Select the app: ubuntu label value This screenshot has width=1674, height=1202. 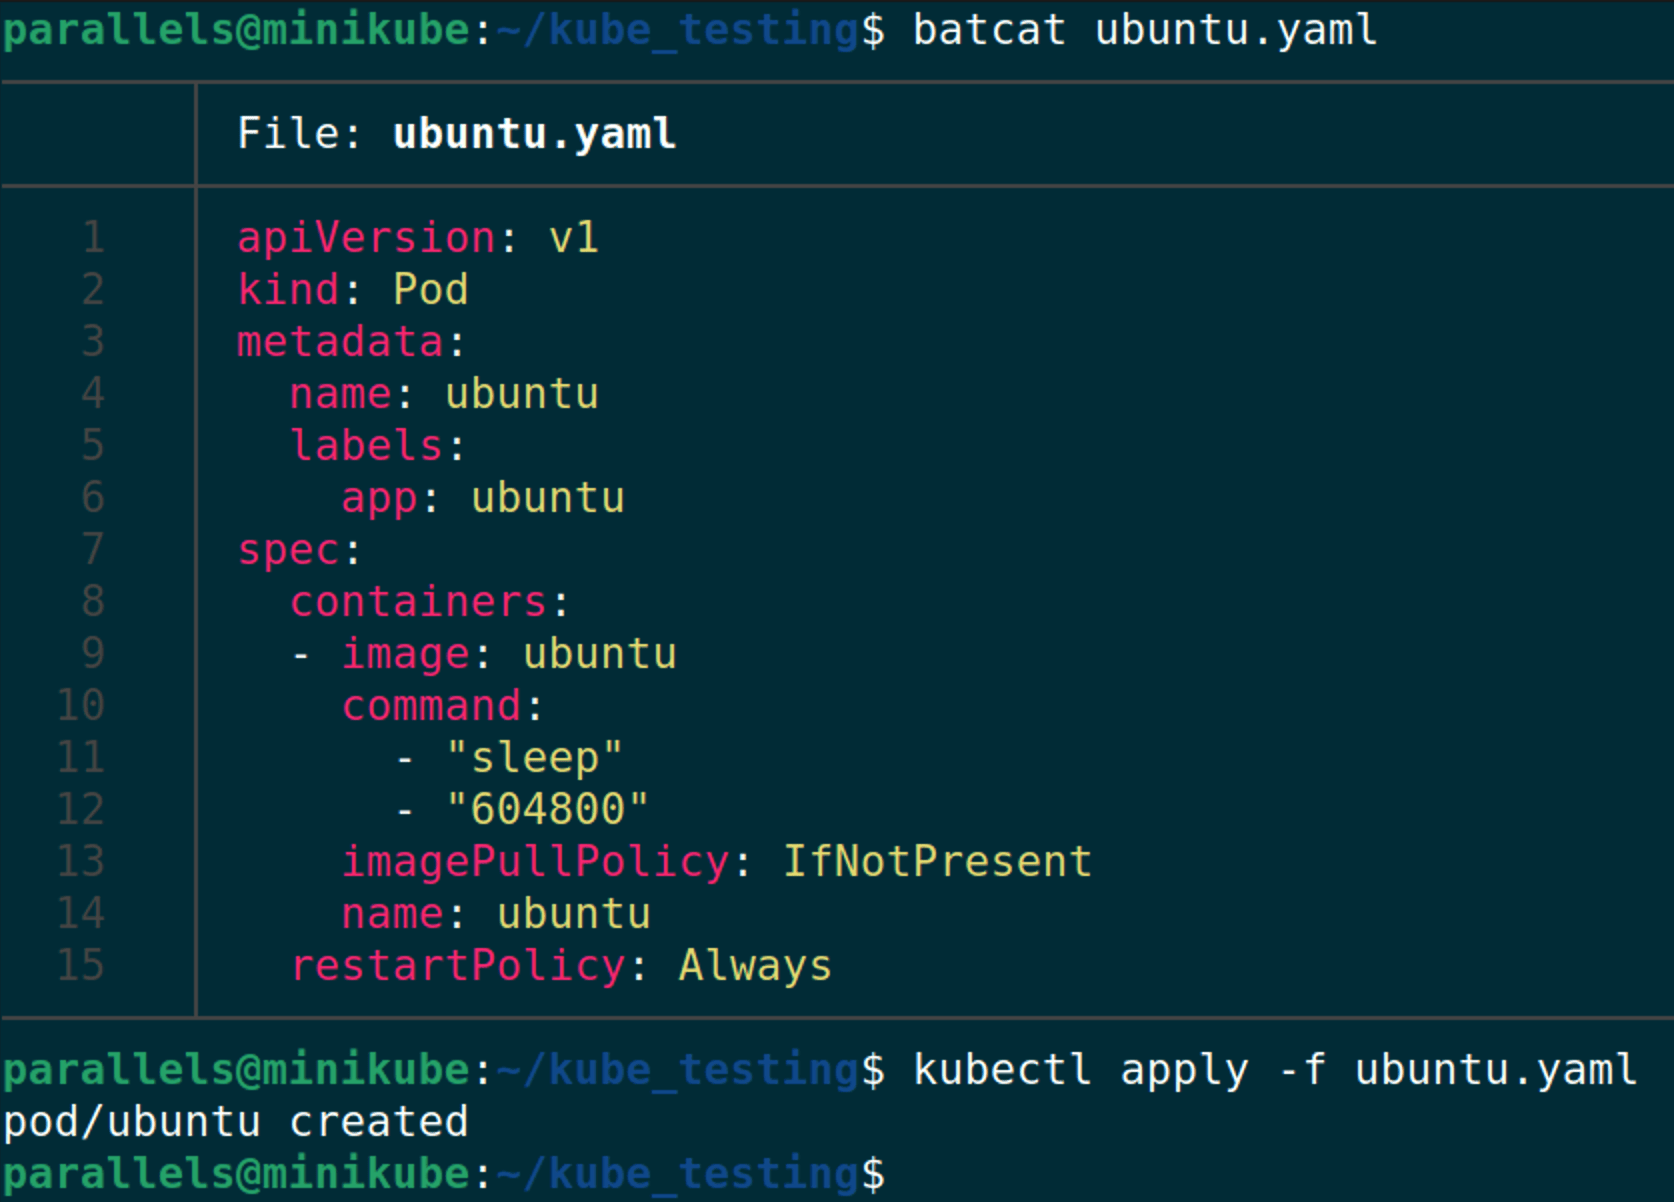pos(483,497)
